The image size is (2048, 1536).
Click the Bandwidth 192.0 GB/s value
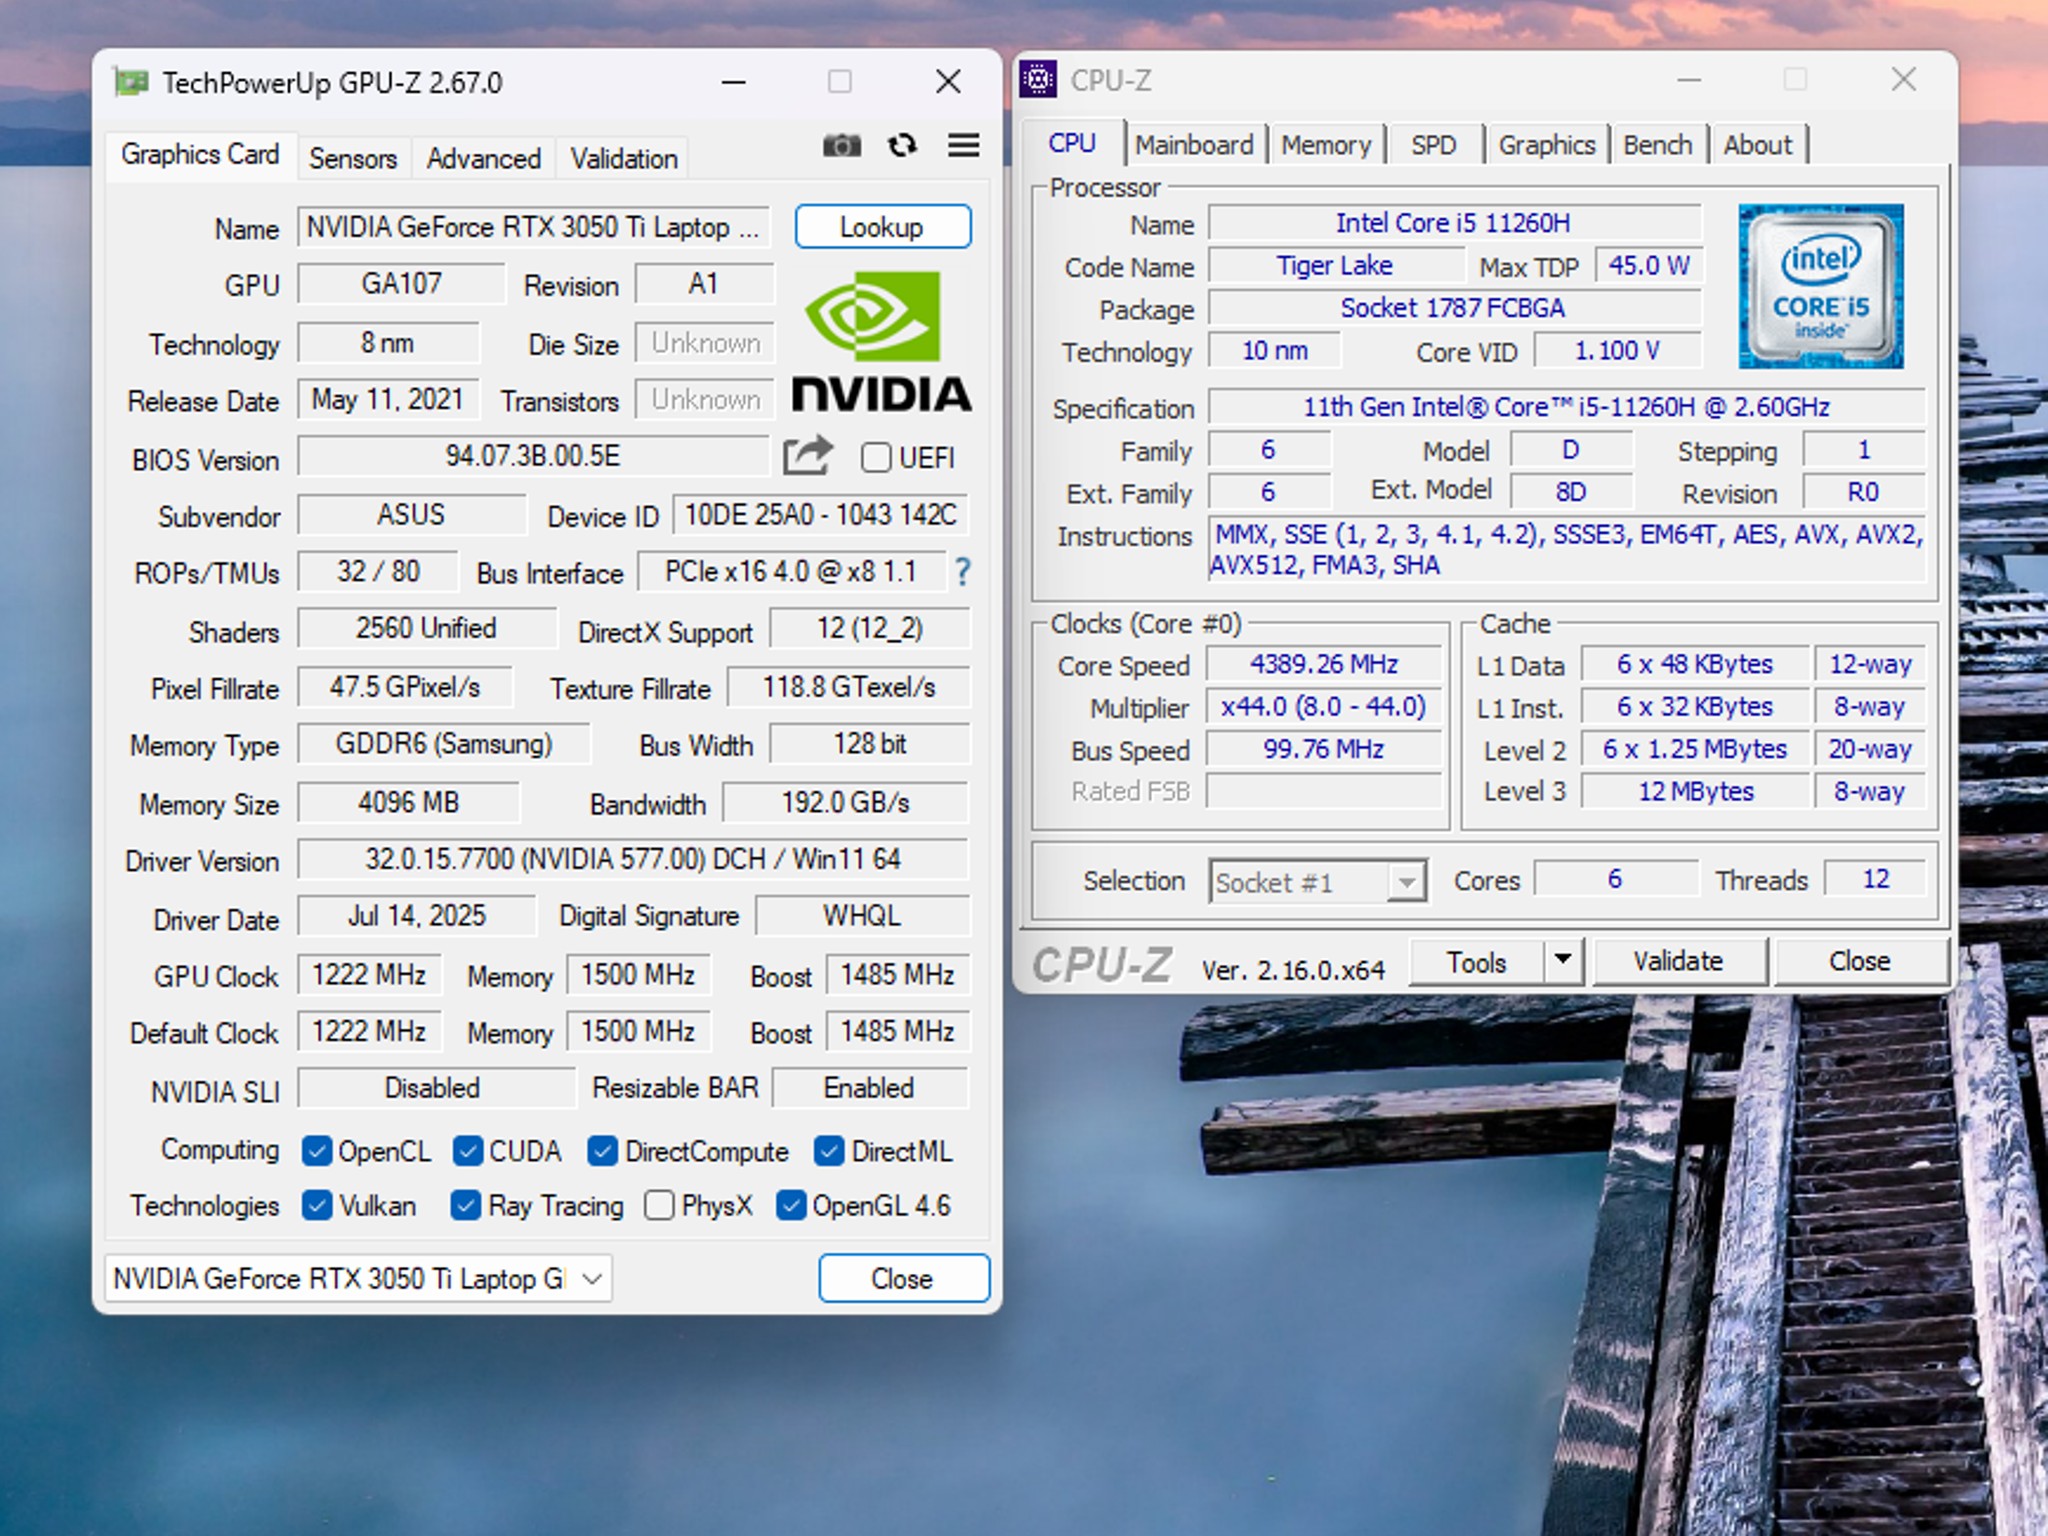(846, 802)
